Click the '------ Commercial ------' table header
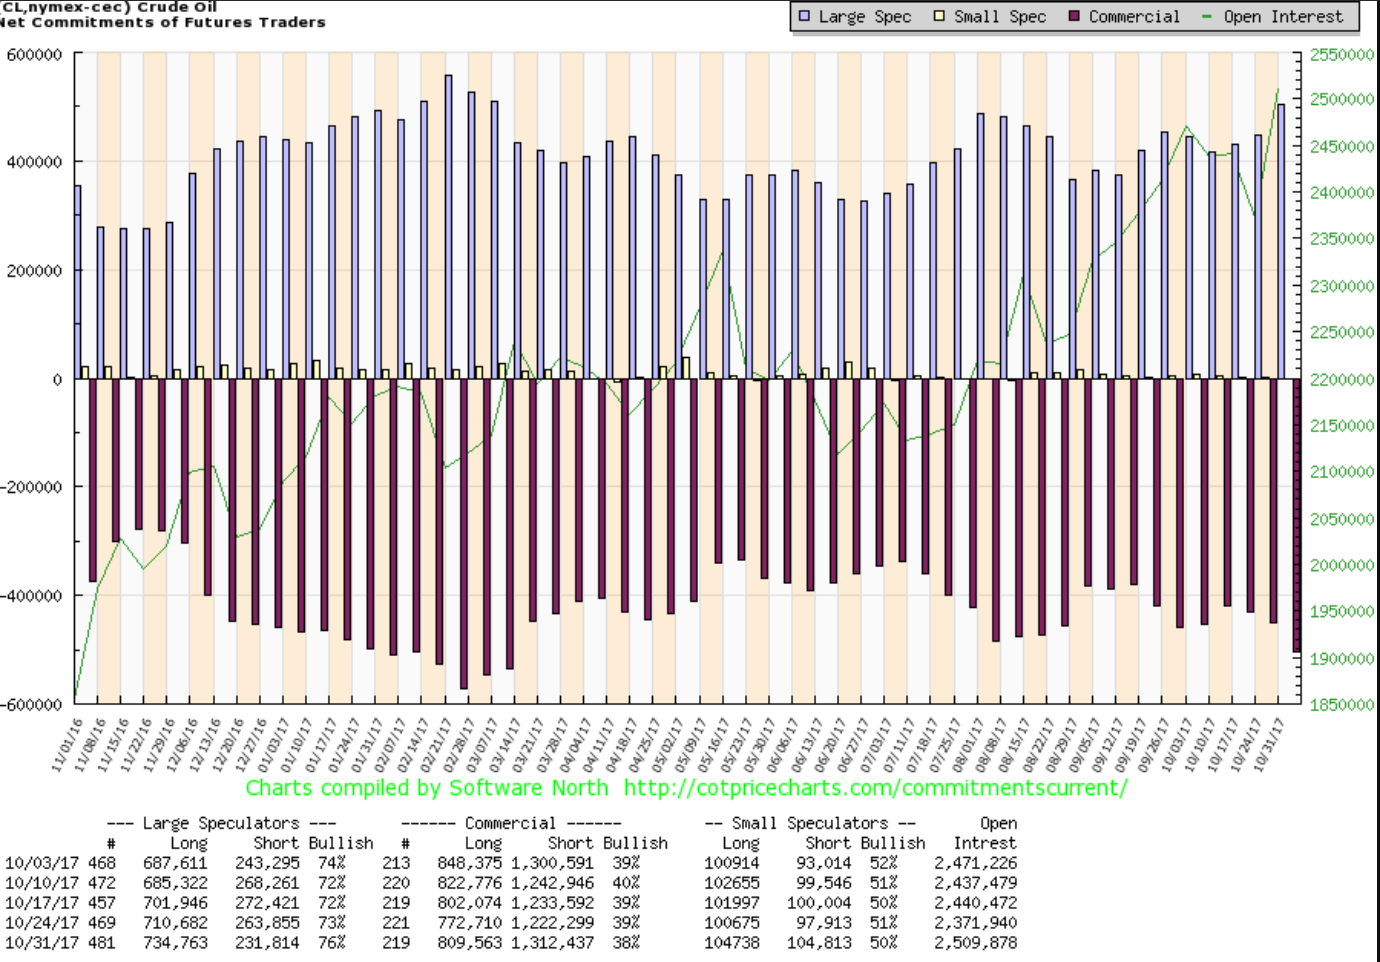The image size is (1380, 962). [510, 823]
